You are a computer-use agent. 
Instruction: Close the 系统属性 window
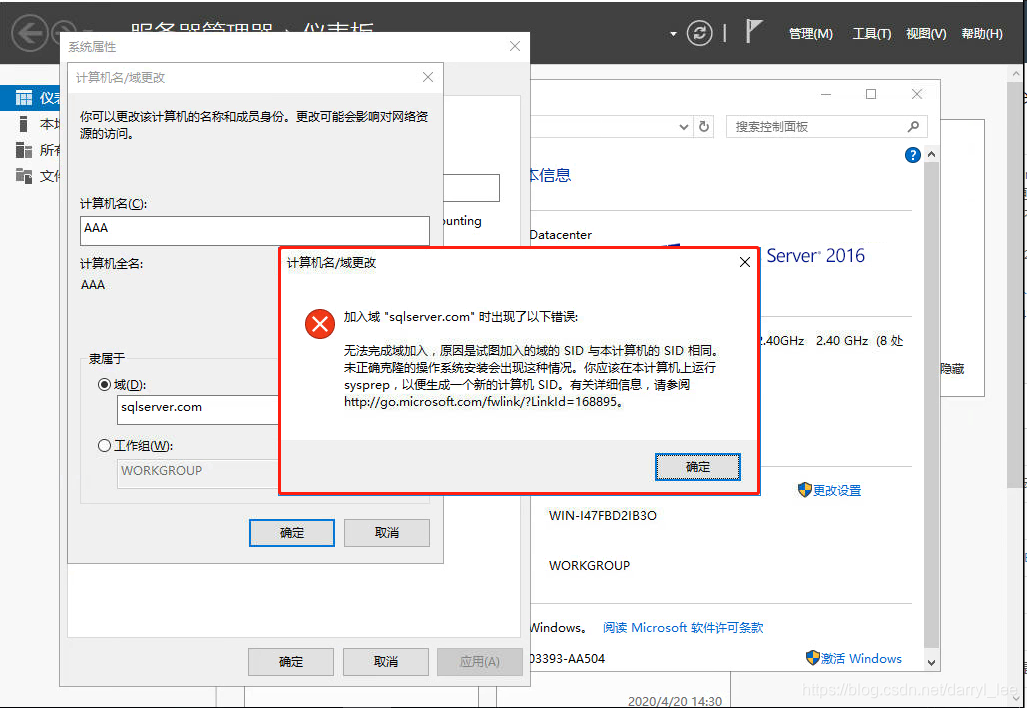(x=515, y=47)
